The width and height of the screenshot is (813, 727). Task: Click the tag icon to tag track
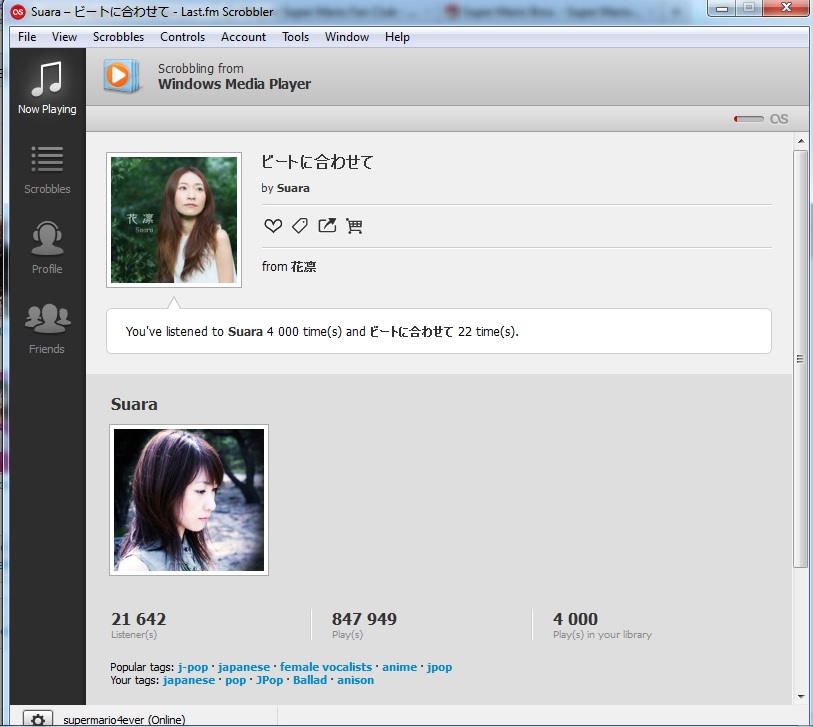tap(299, 226)
